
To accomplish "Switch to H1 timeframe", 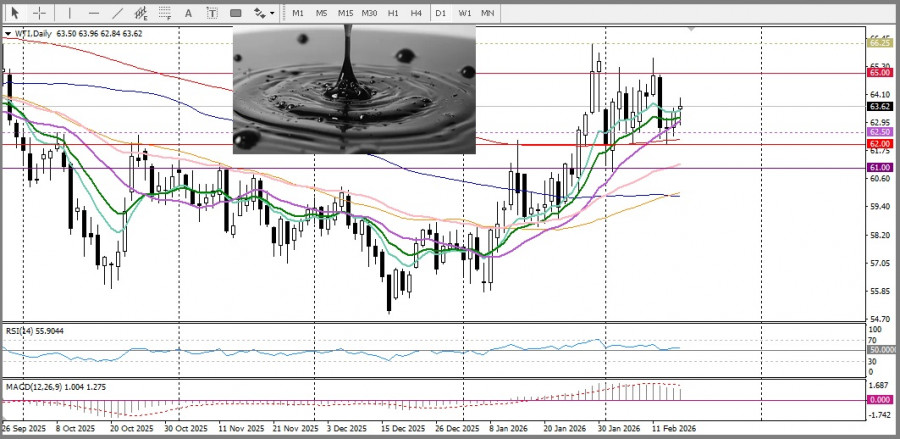I will click(393, 13).
